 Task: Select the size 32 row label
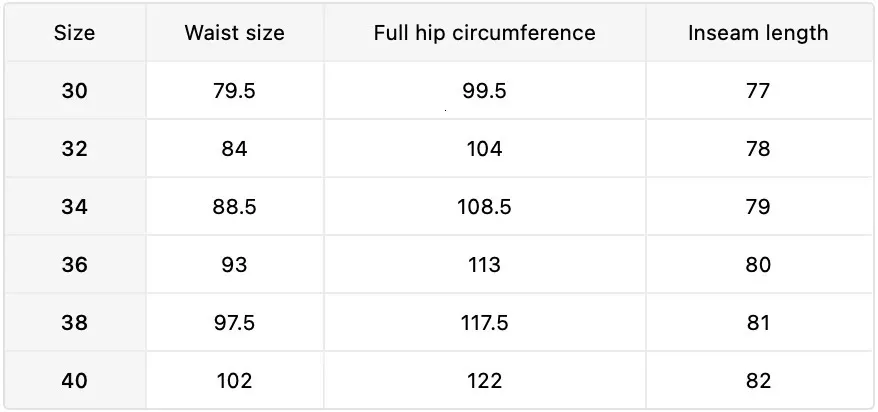pos(74,149)
